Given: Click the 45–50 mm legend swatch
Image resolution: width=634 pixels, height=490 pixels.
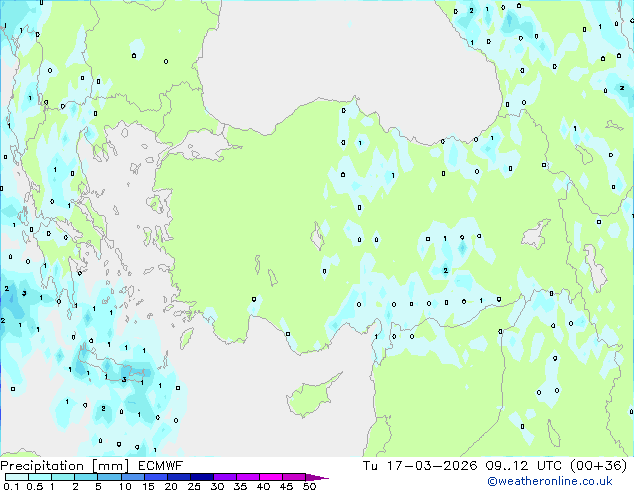Looking at the screenshot, I should pos(294,477).
